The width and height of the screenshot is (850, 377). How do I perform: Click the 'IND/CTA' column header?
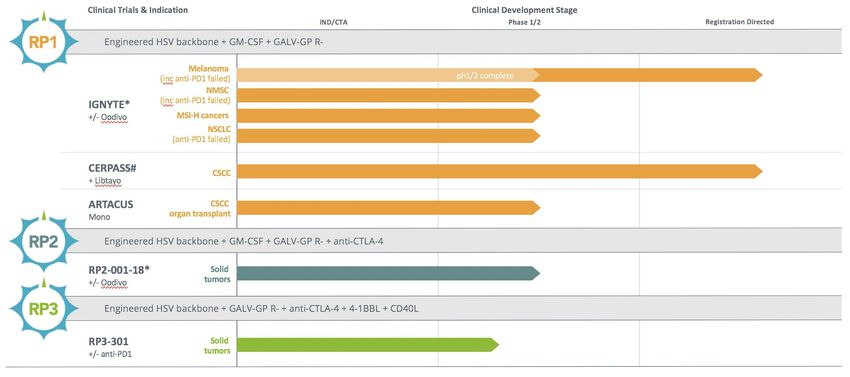click(331, 22)
